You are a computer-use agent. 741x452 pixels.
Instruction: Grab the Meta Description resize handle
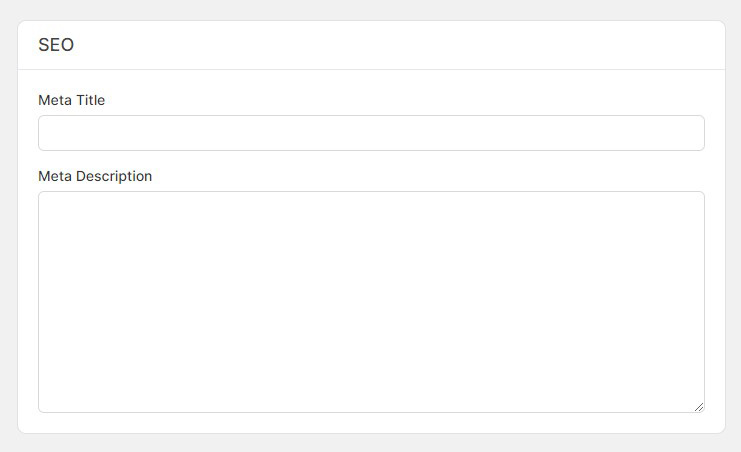699,407
